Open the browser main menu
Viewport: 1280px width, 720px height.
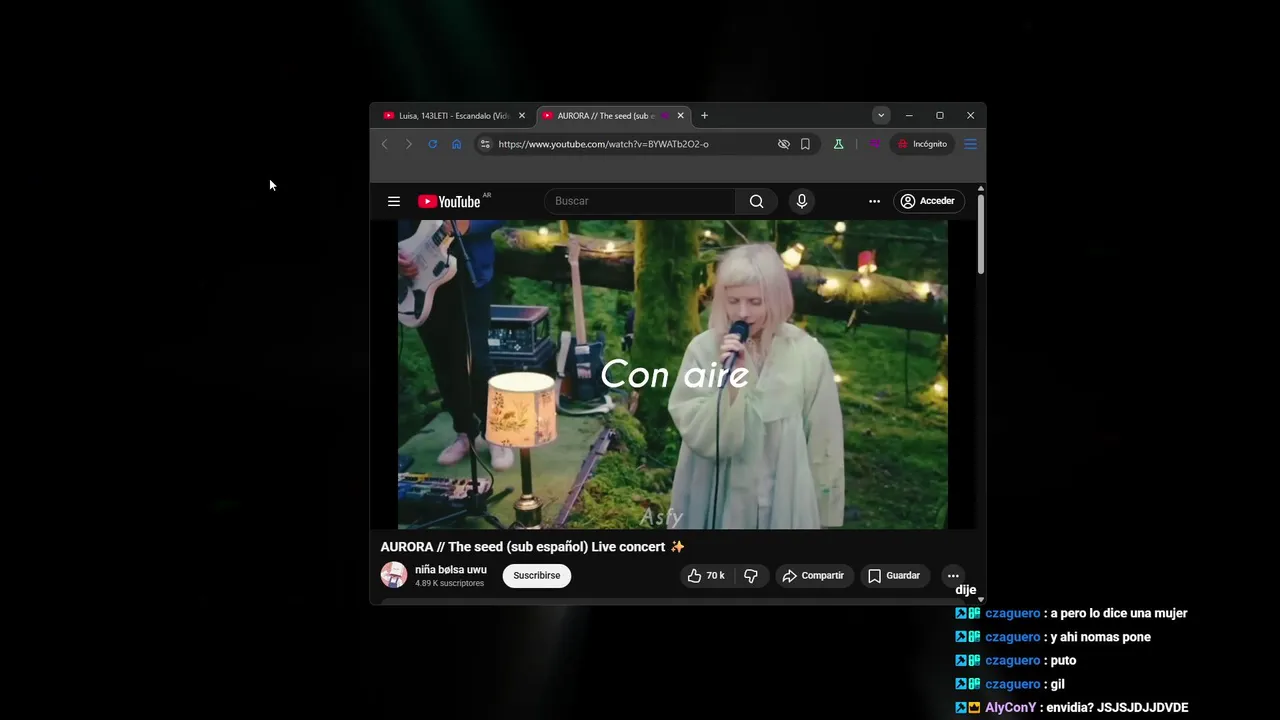pyautogui.click(x=970, y=144)
